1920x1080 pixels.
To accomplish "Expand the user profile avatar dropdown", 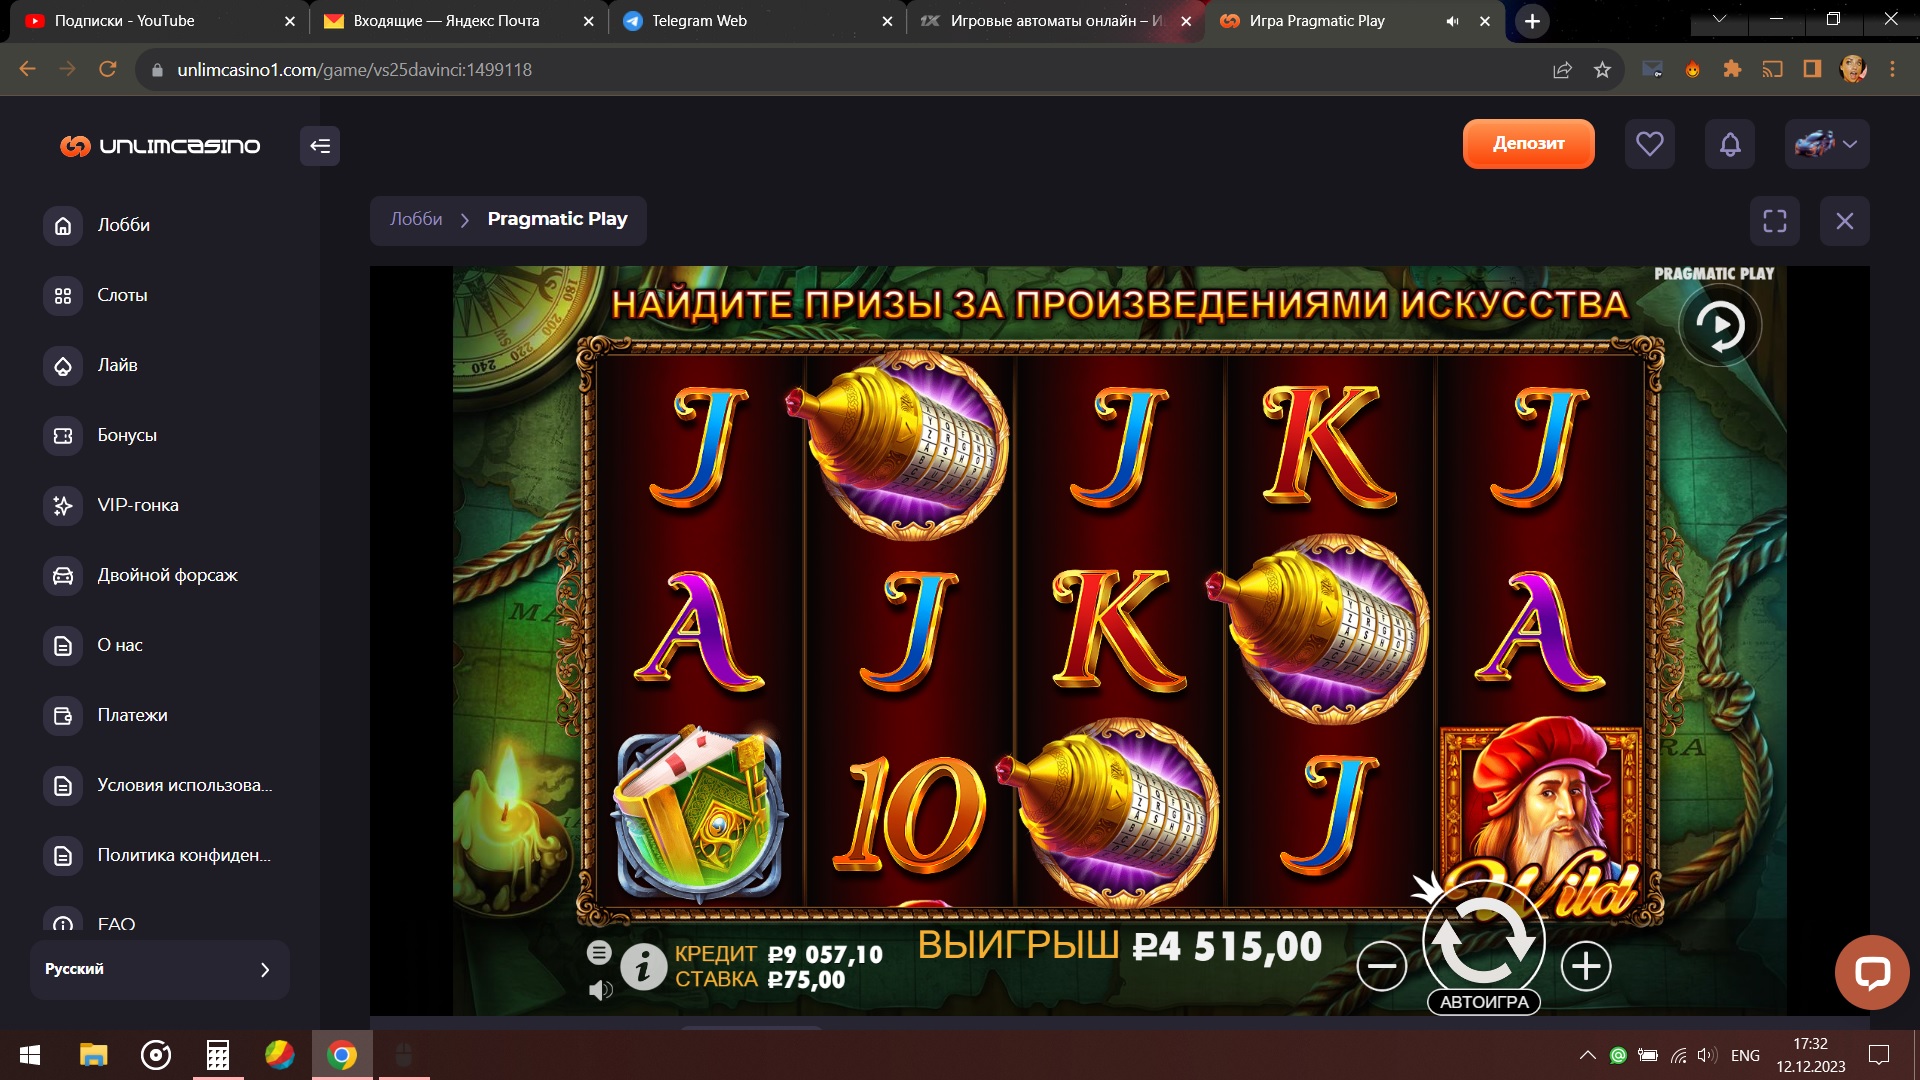I will click(1827, 144).
